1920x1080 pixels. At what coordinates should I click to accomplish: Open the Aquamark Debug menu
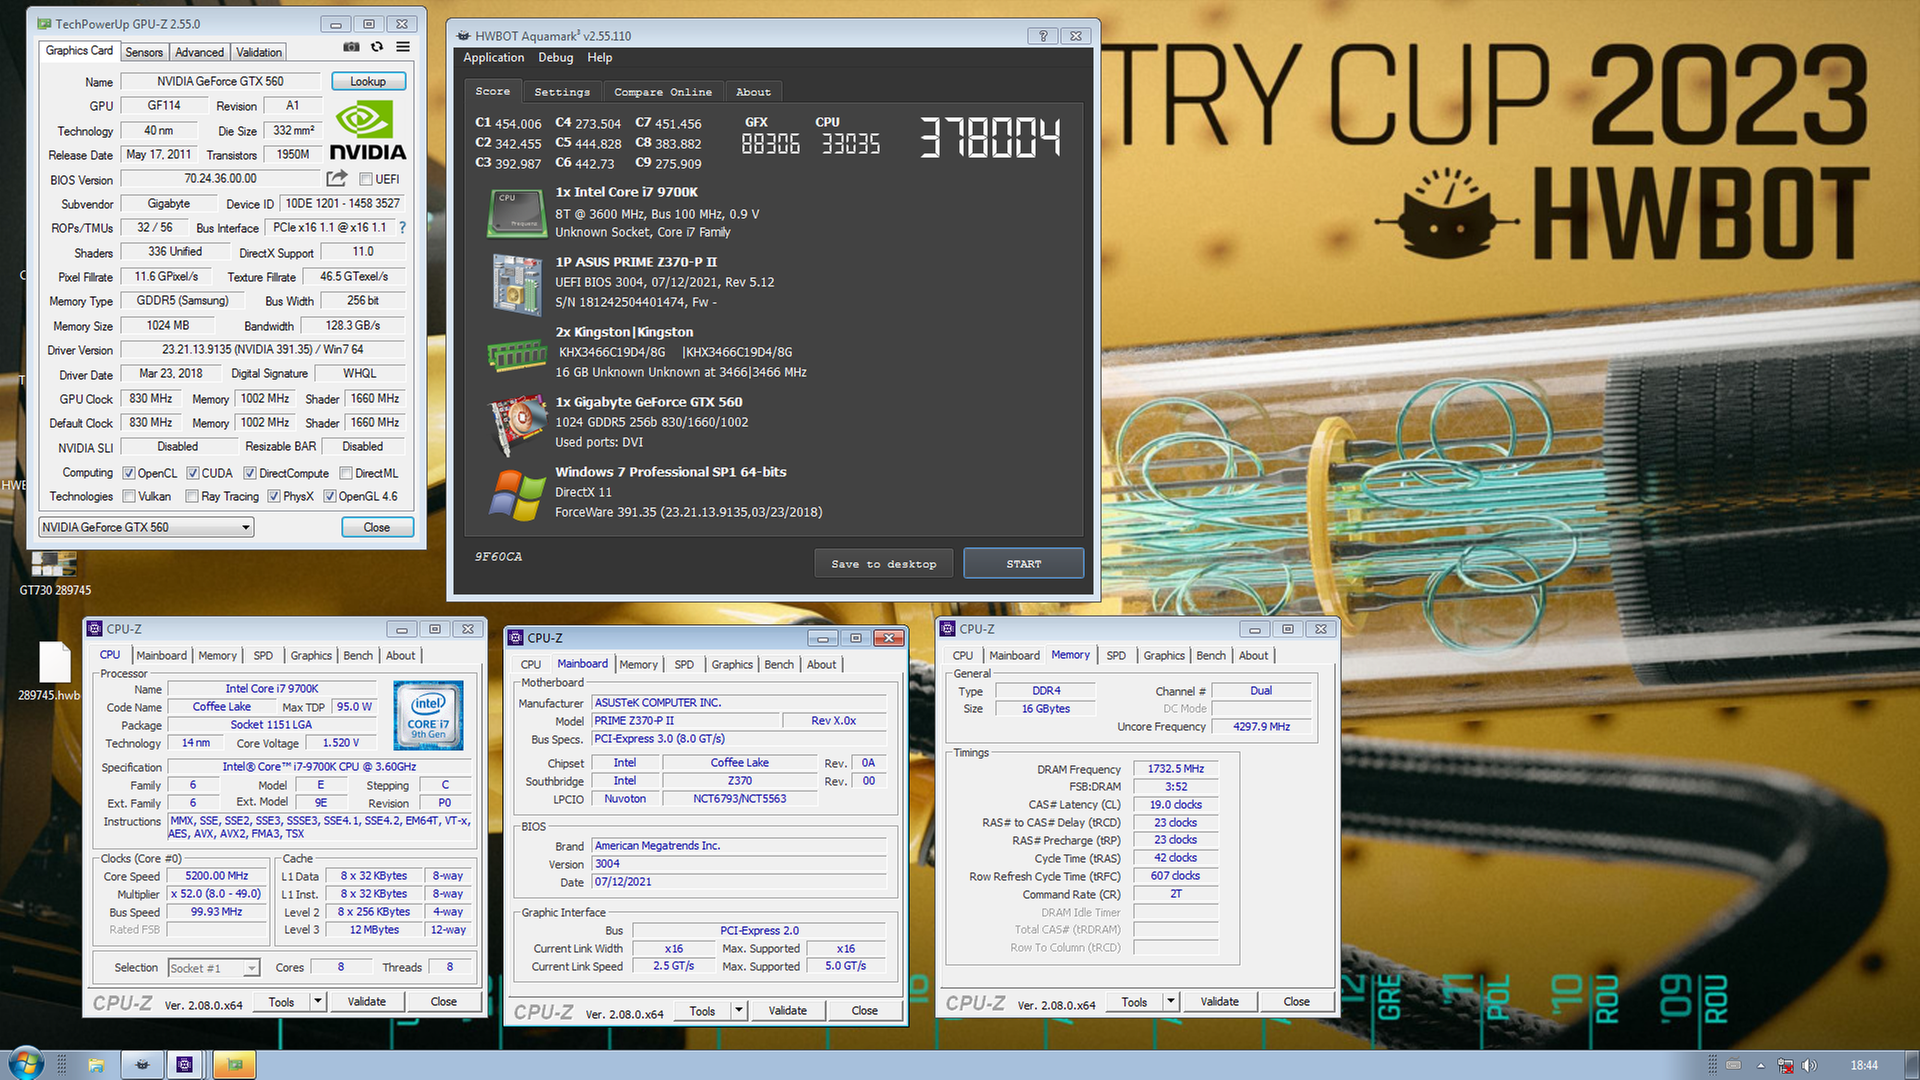pos(555,58)
